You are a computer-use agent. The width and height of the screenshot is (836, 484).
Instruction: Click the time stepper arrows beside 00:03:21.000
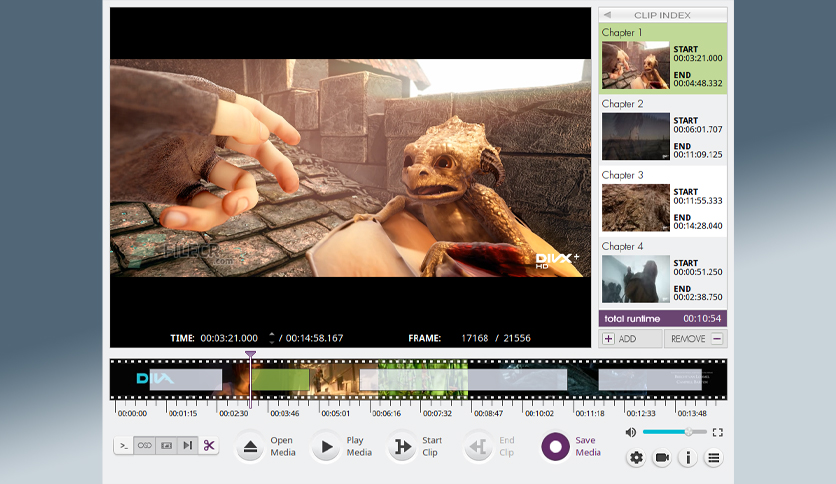(x=271, y=338)
